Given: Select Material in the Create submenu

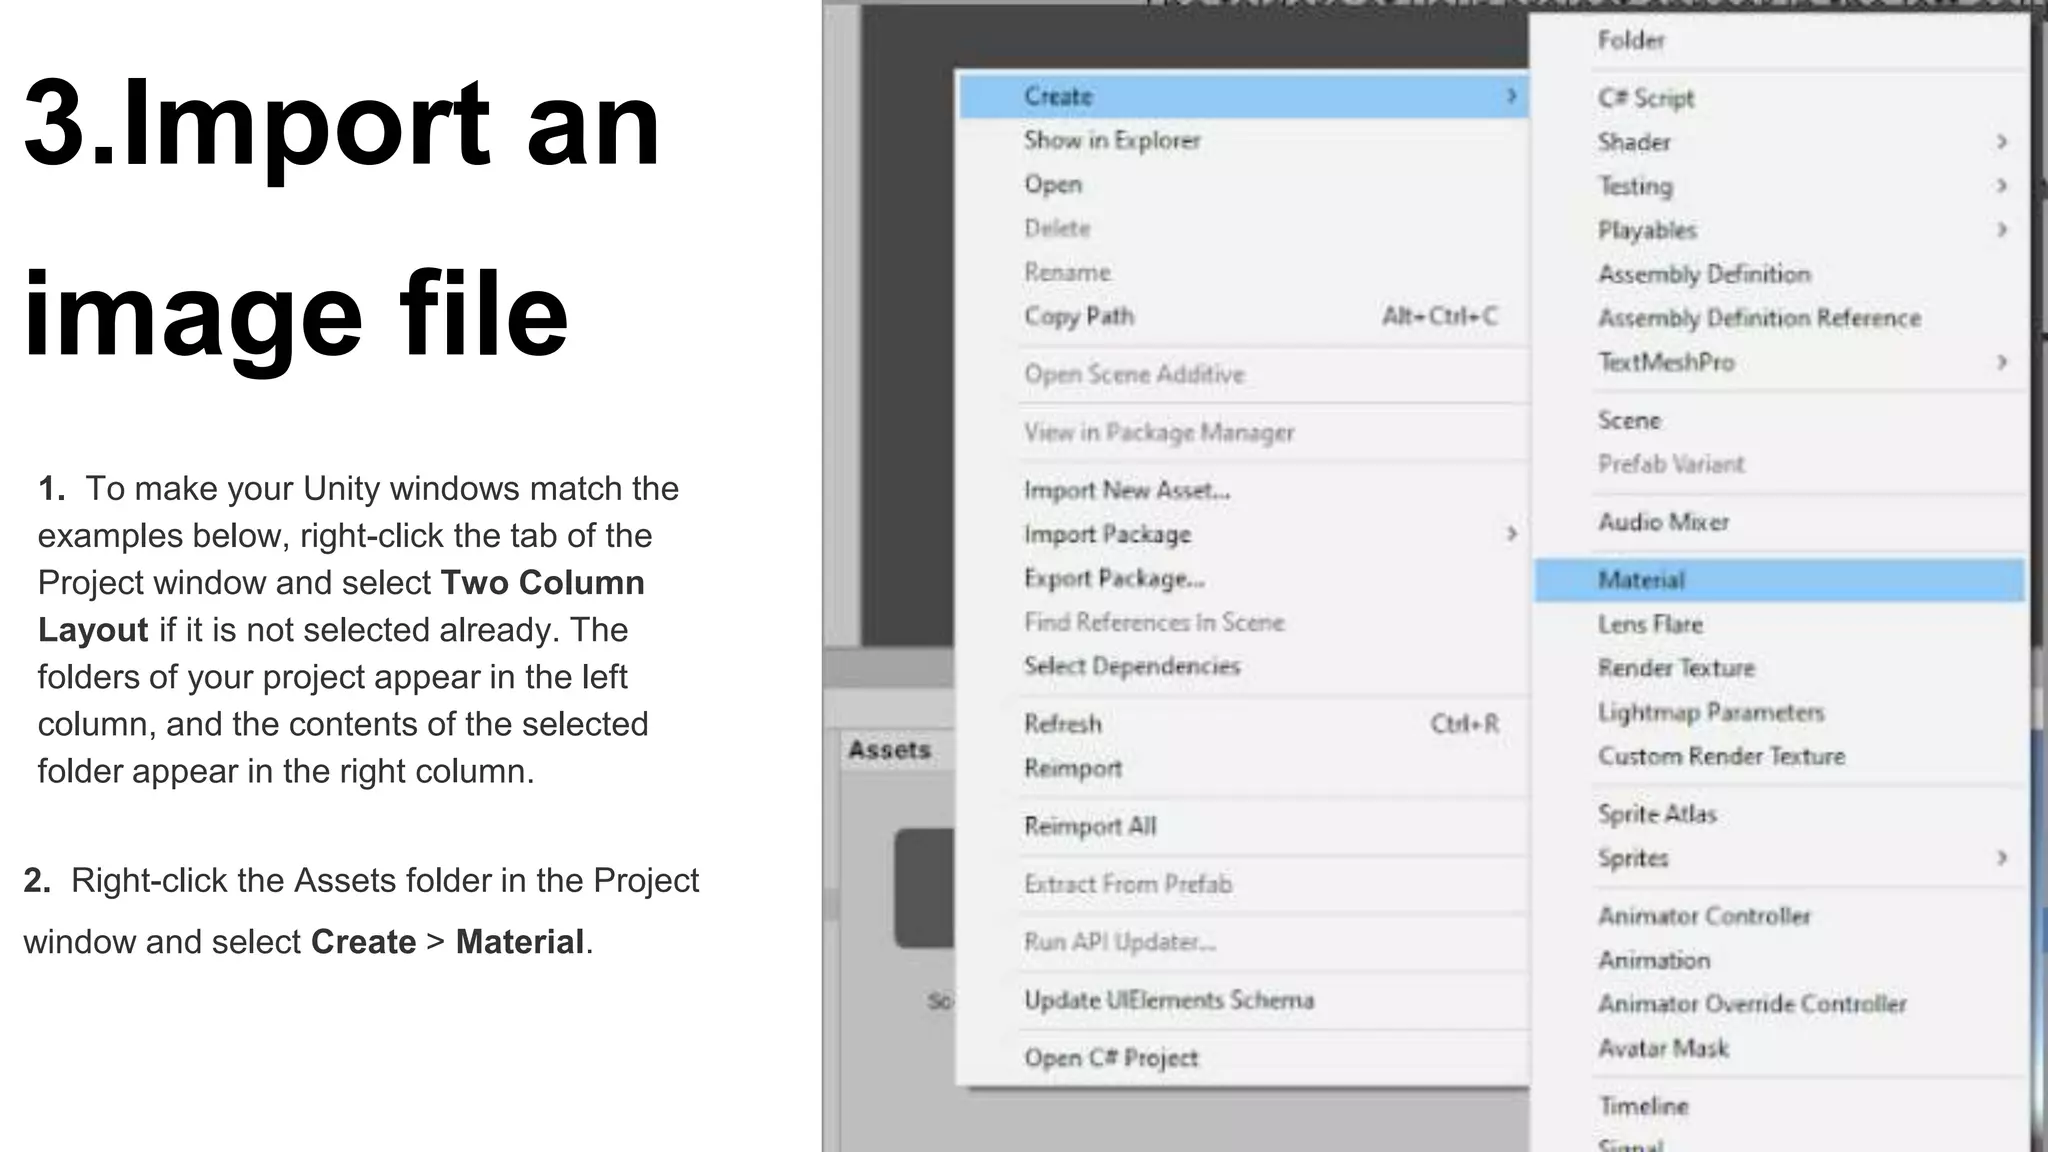Looking at the screenshot, I should tap(1780, 580).
